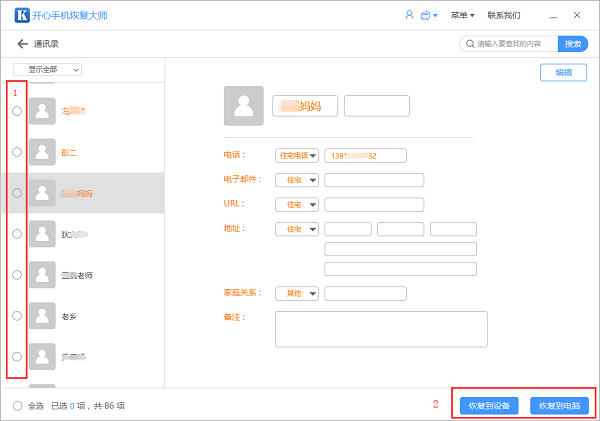Click the back arrow beside 通讯录
This screenshot has height=421, width=600.
point(22,44)
